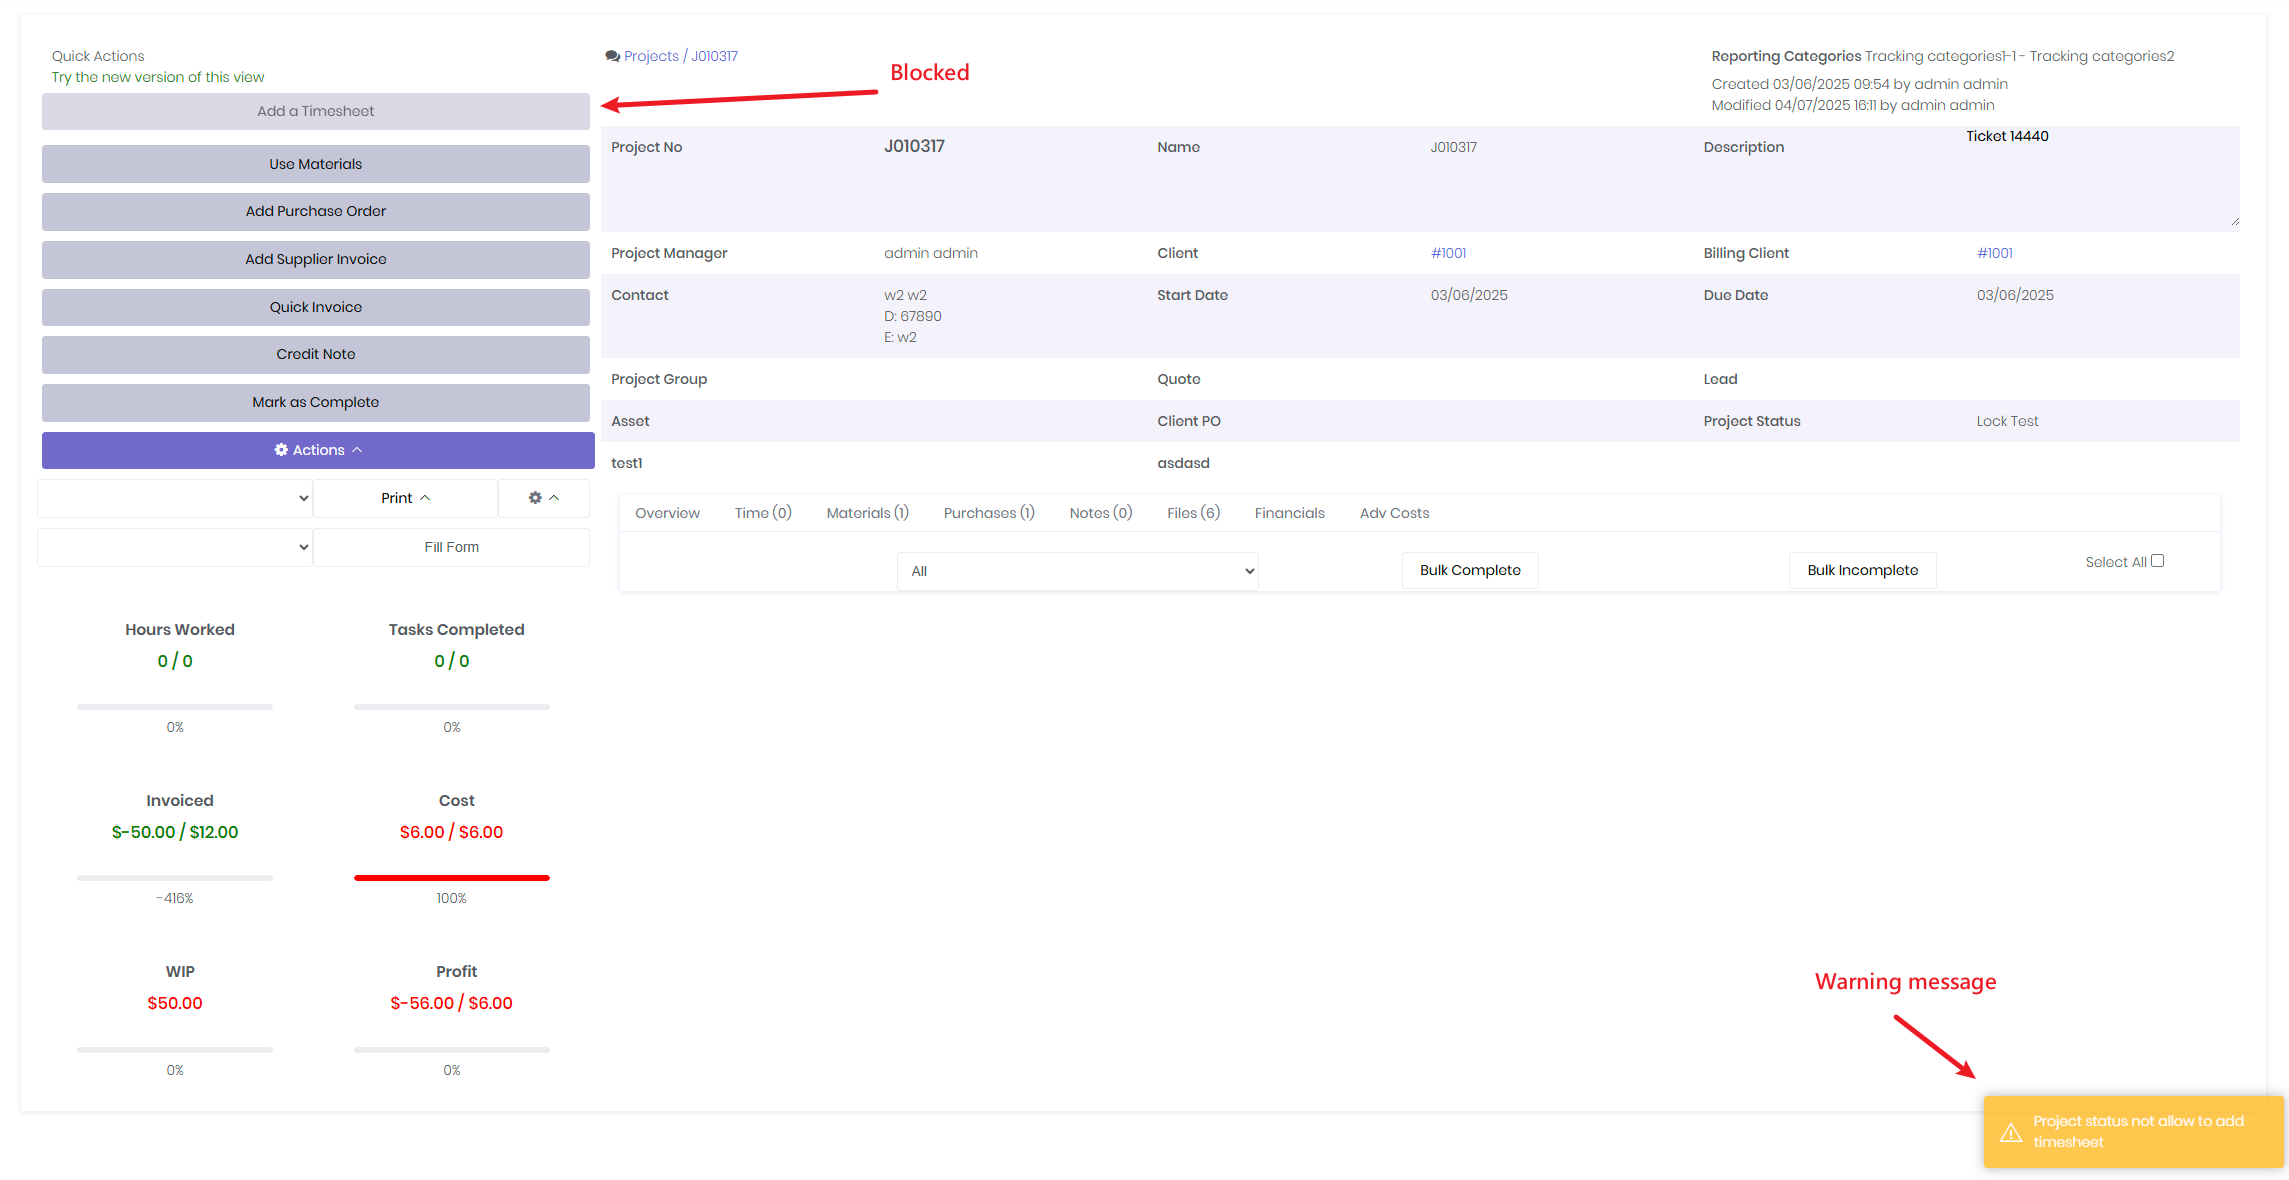
Task: Expand the Print dropdown menu
Action: point(405,498)
